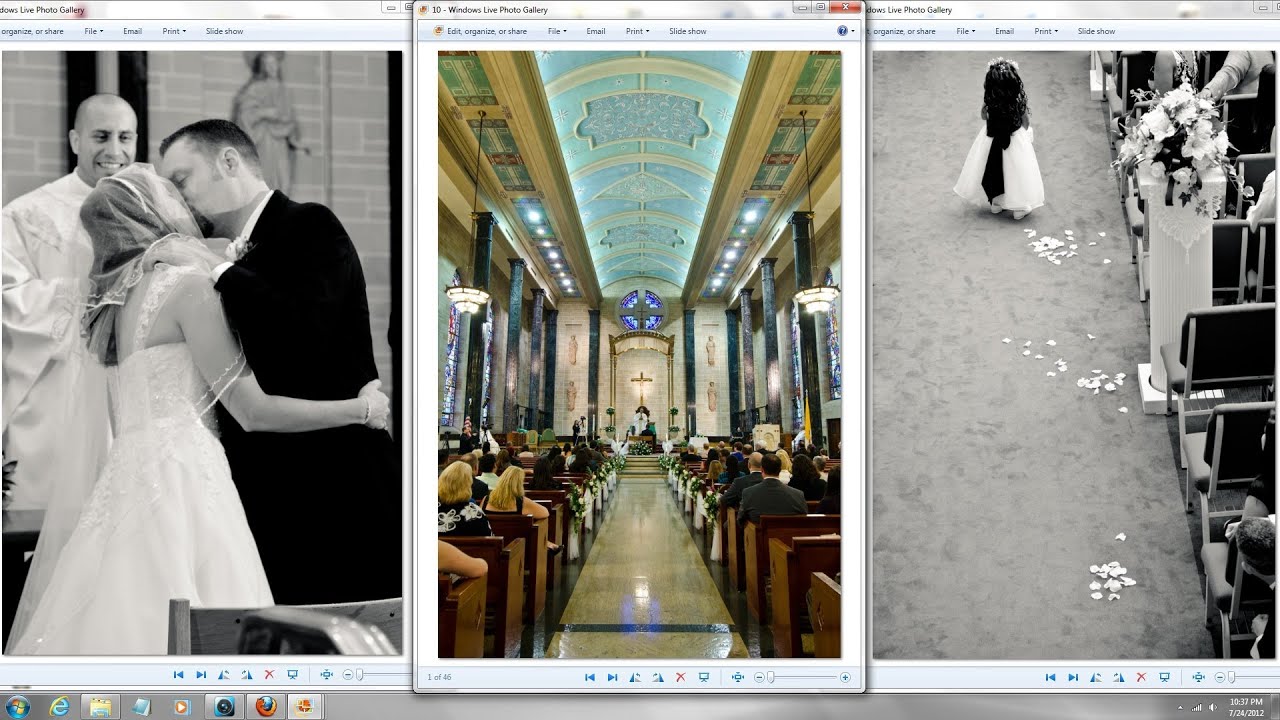The width and height of the screenshot is (1280, 720).
Task: Delete the photo in right window
Action: (1142, 677)
